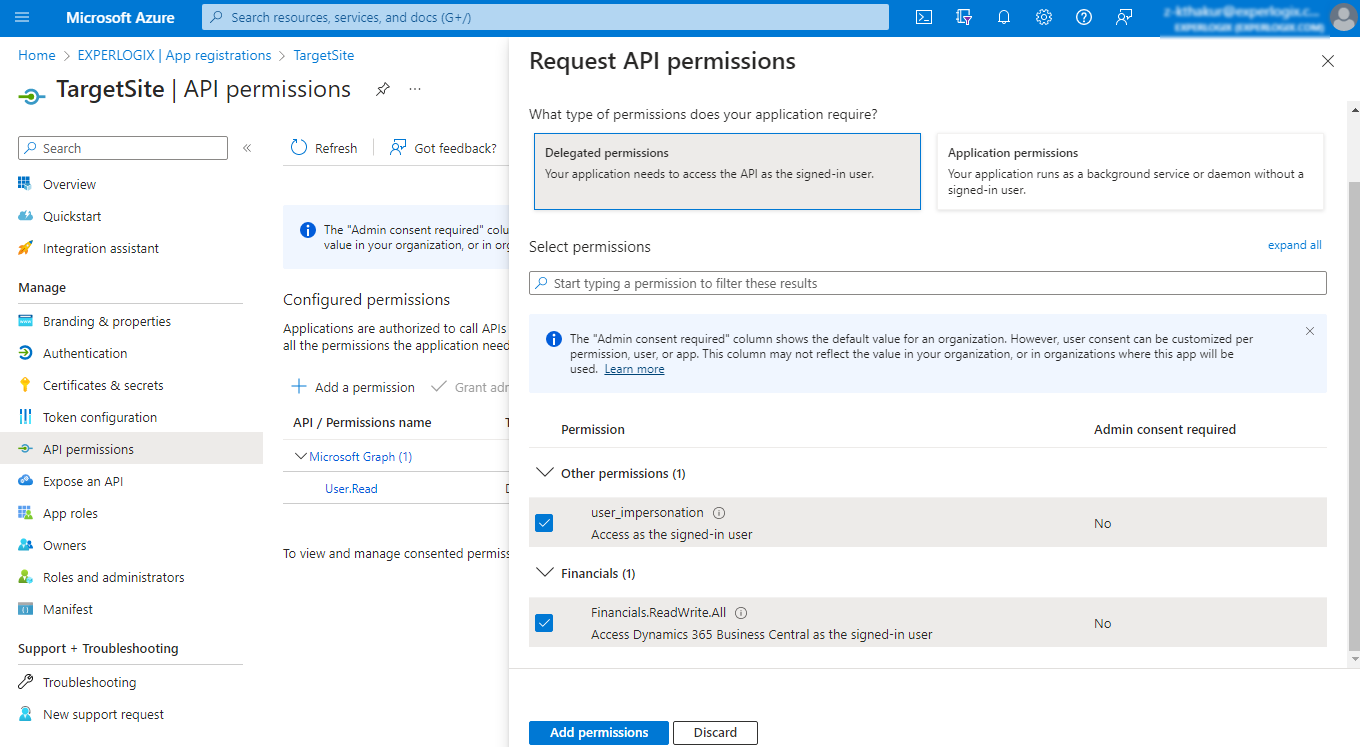This screenshot has height=747, width=1360.
Task: Pin TargetSite API permissions page
Action: (382, 89)
